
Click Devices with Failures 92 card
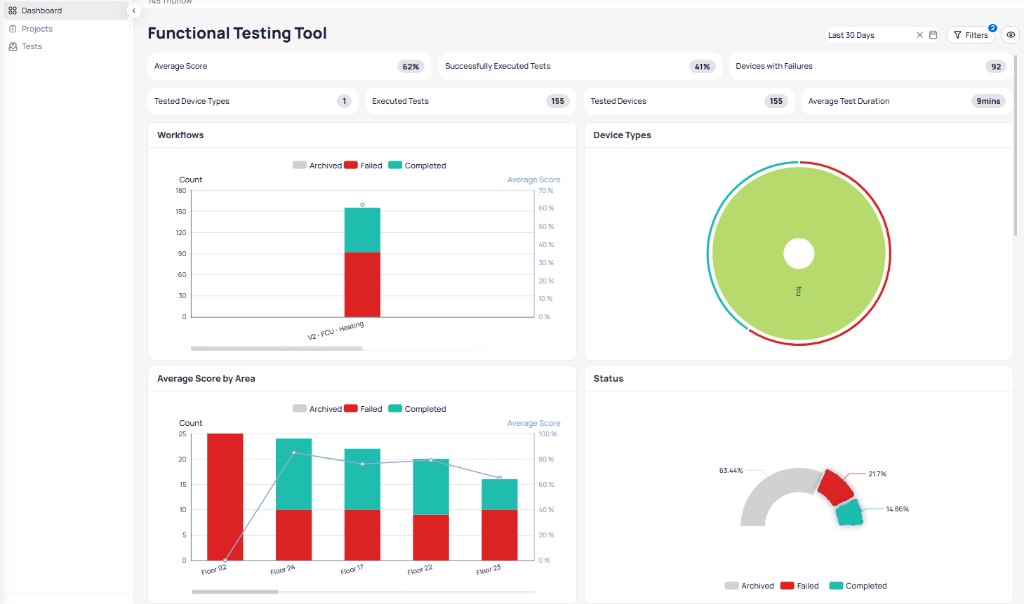click(871, 67)
